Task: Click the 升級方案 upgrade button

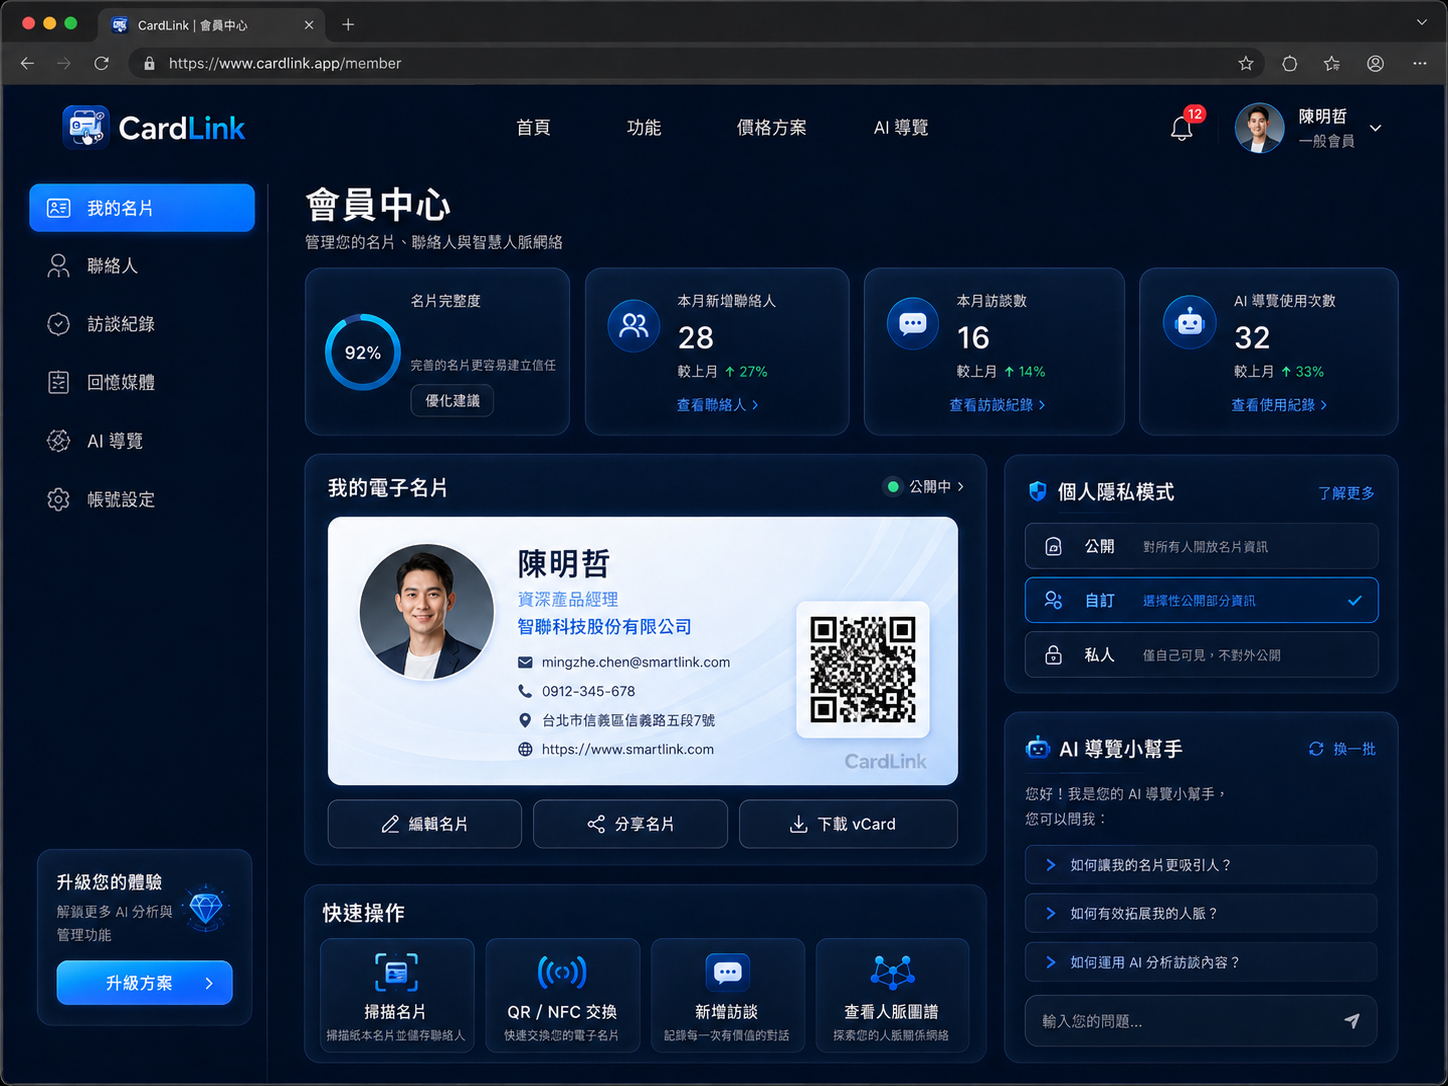Action: tap(145, 983)
